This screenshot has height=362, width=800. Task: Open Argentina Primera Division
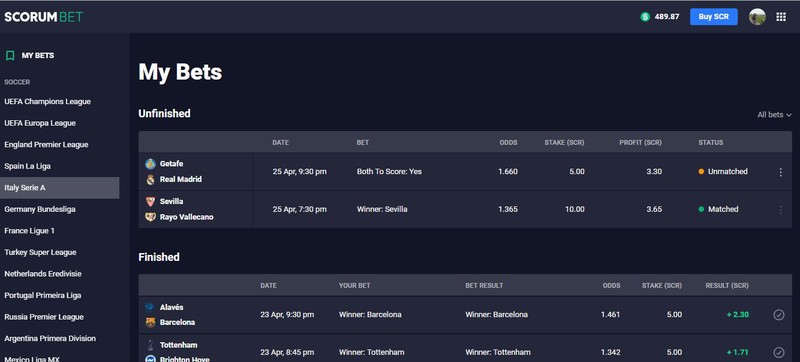(x=50, y=338)
